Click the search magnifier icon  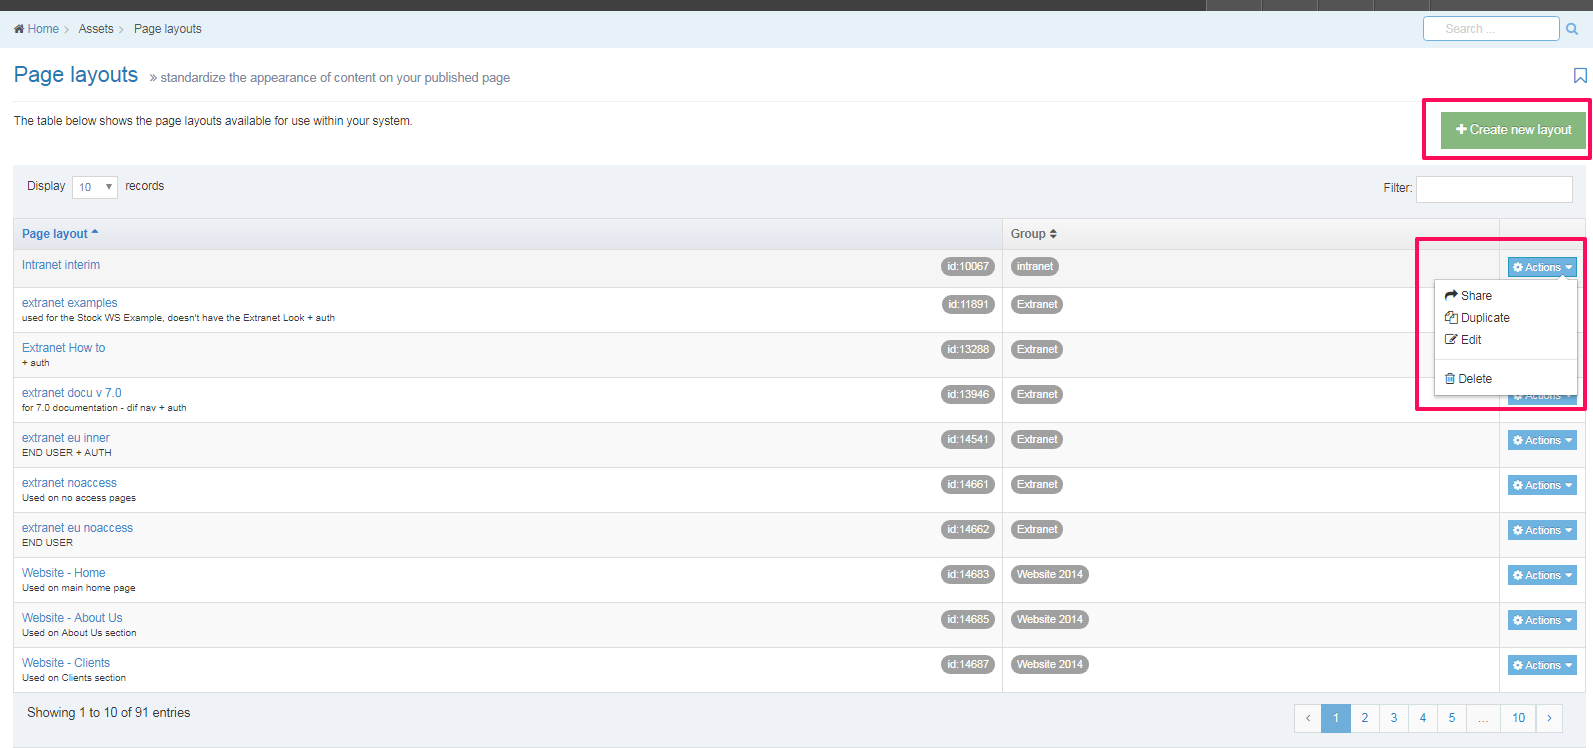(x=1572, y=29)
